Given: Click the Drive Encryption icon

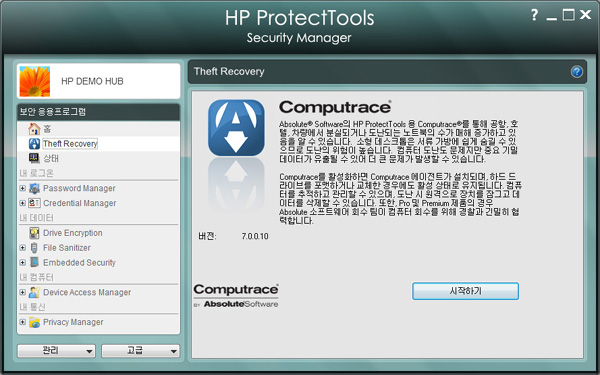Looking at the screenshot, I should (x=34, y=233).
